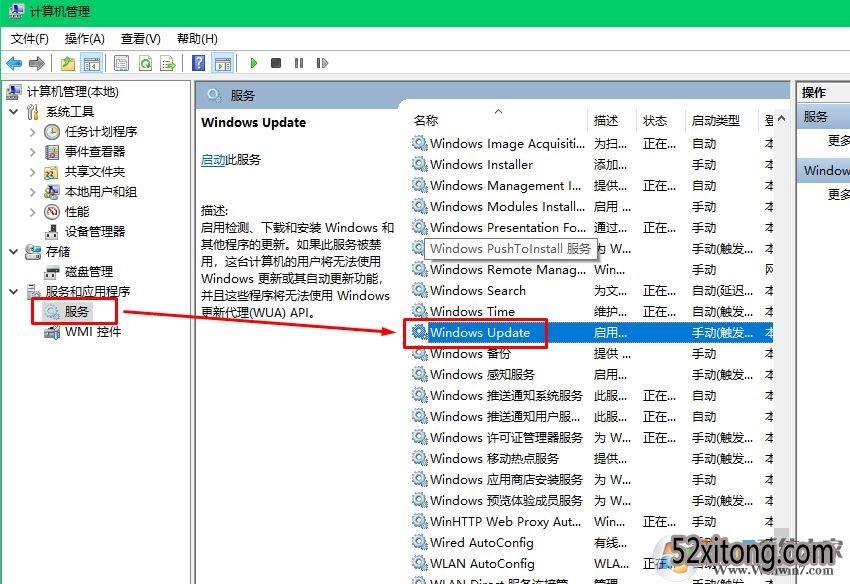Viewport: 850px width, 584px height.
Task: Select Windows Management Instrumentation service row
Action: [591, 186]
